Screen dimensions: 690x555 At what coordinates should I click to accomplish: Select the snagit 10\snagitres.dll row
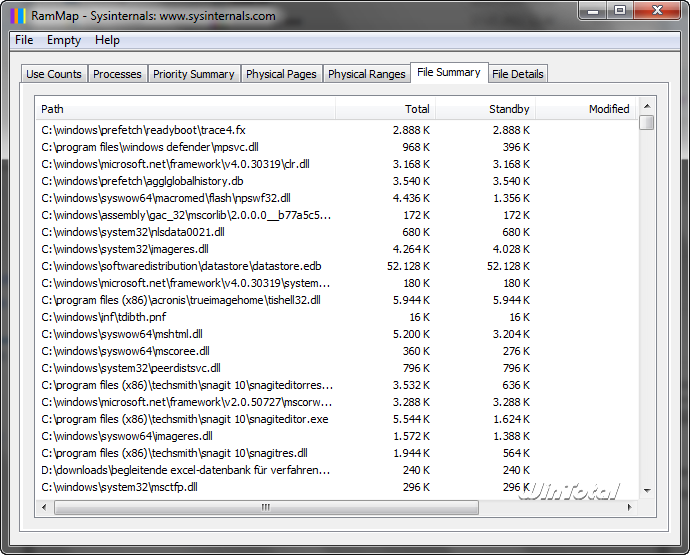(x=336, y=453)
